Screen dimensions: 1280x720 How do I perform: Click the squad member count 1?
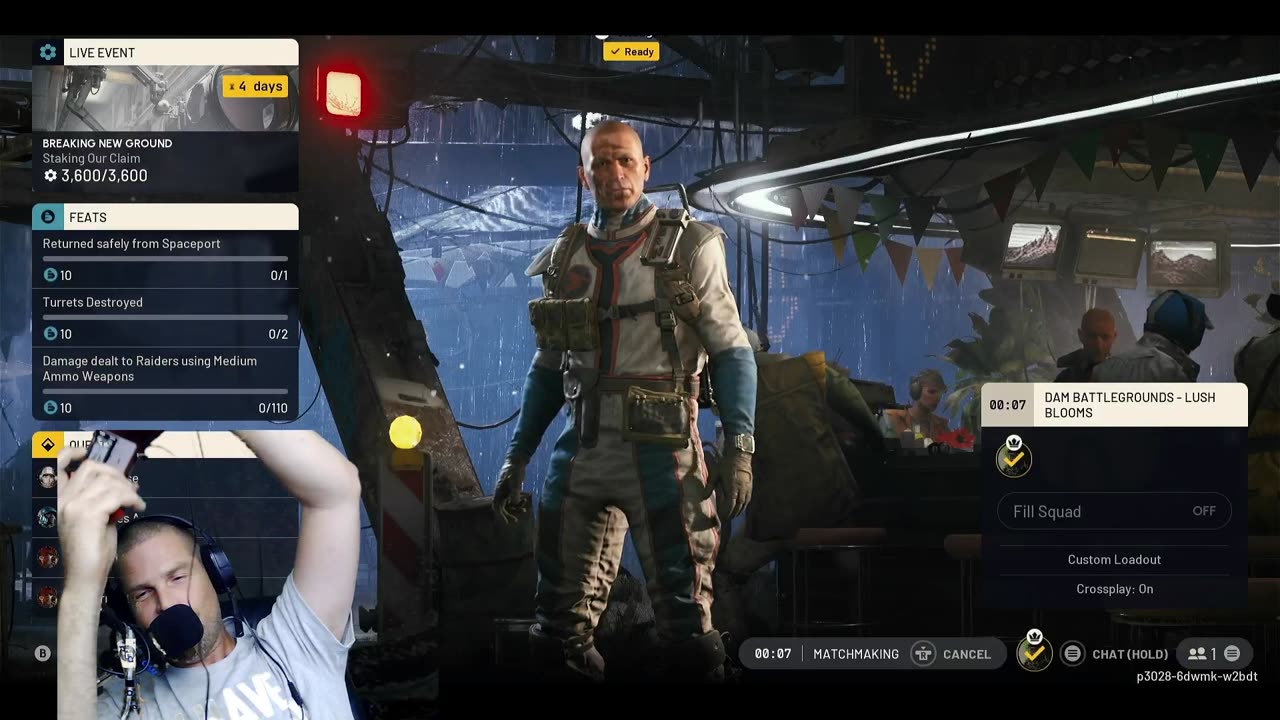pos(1214,654)
